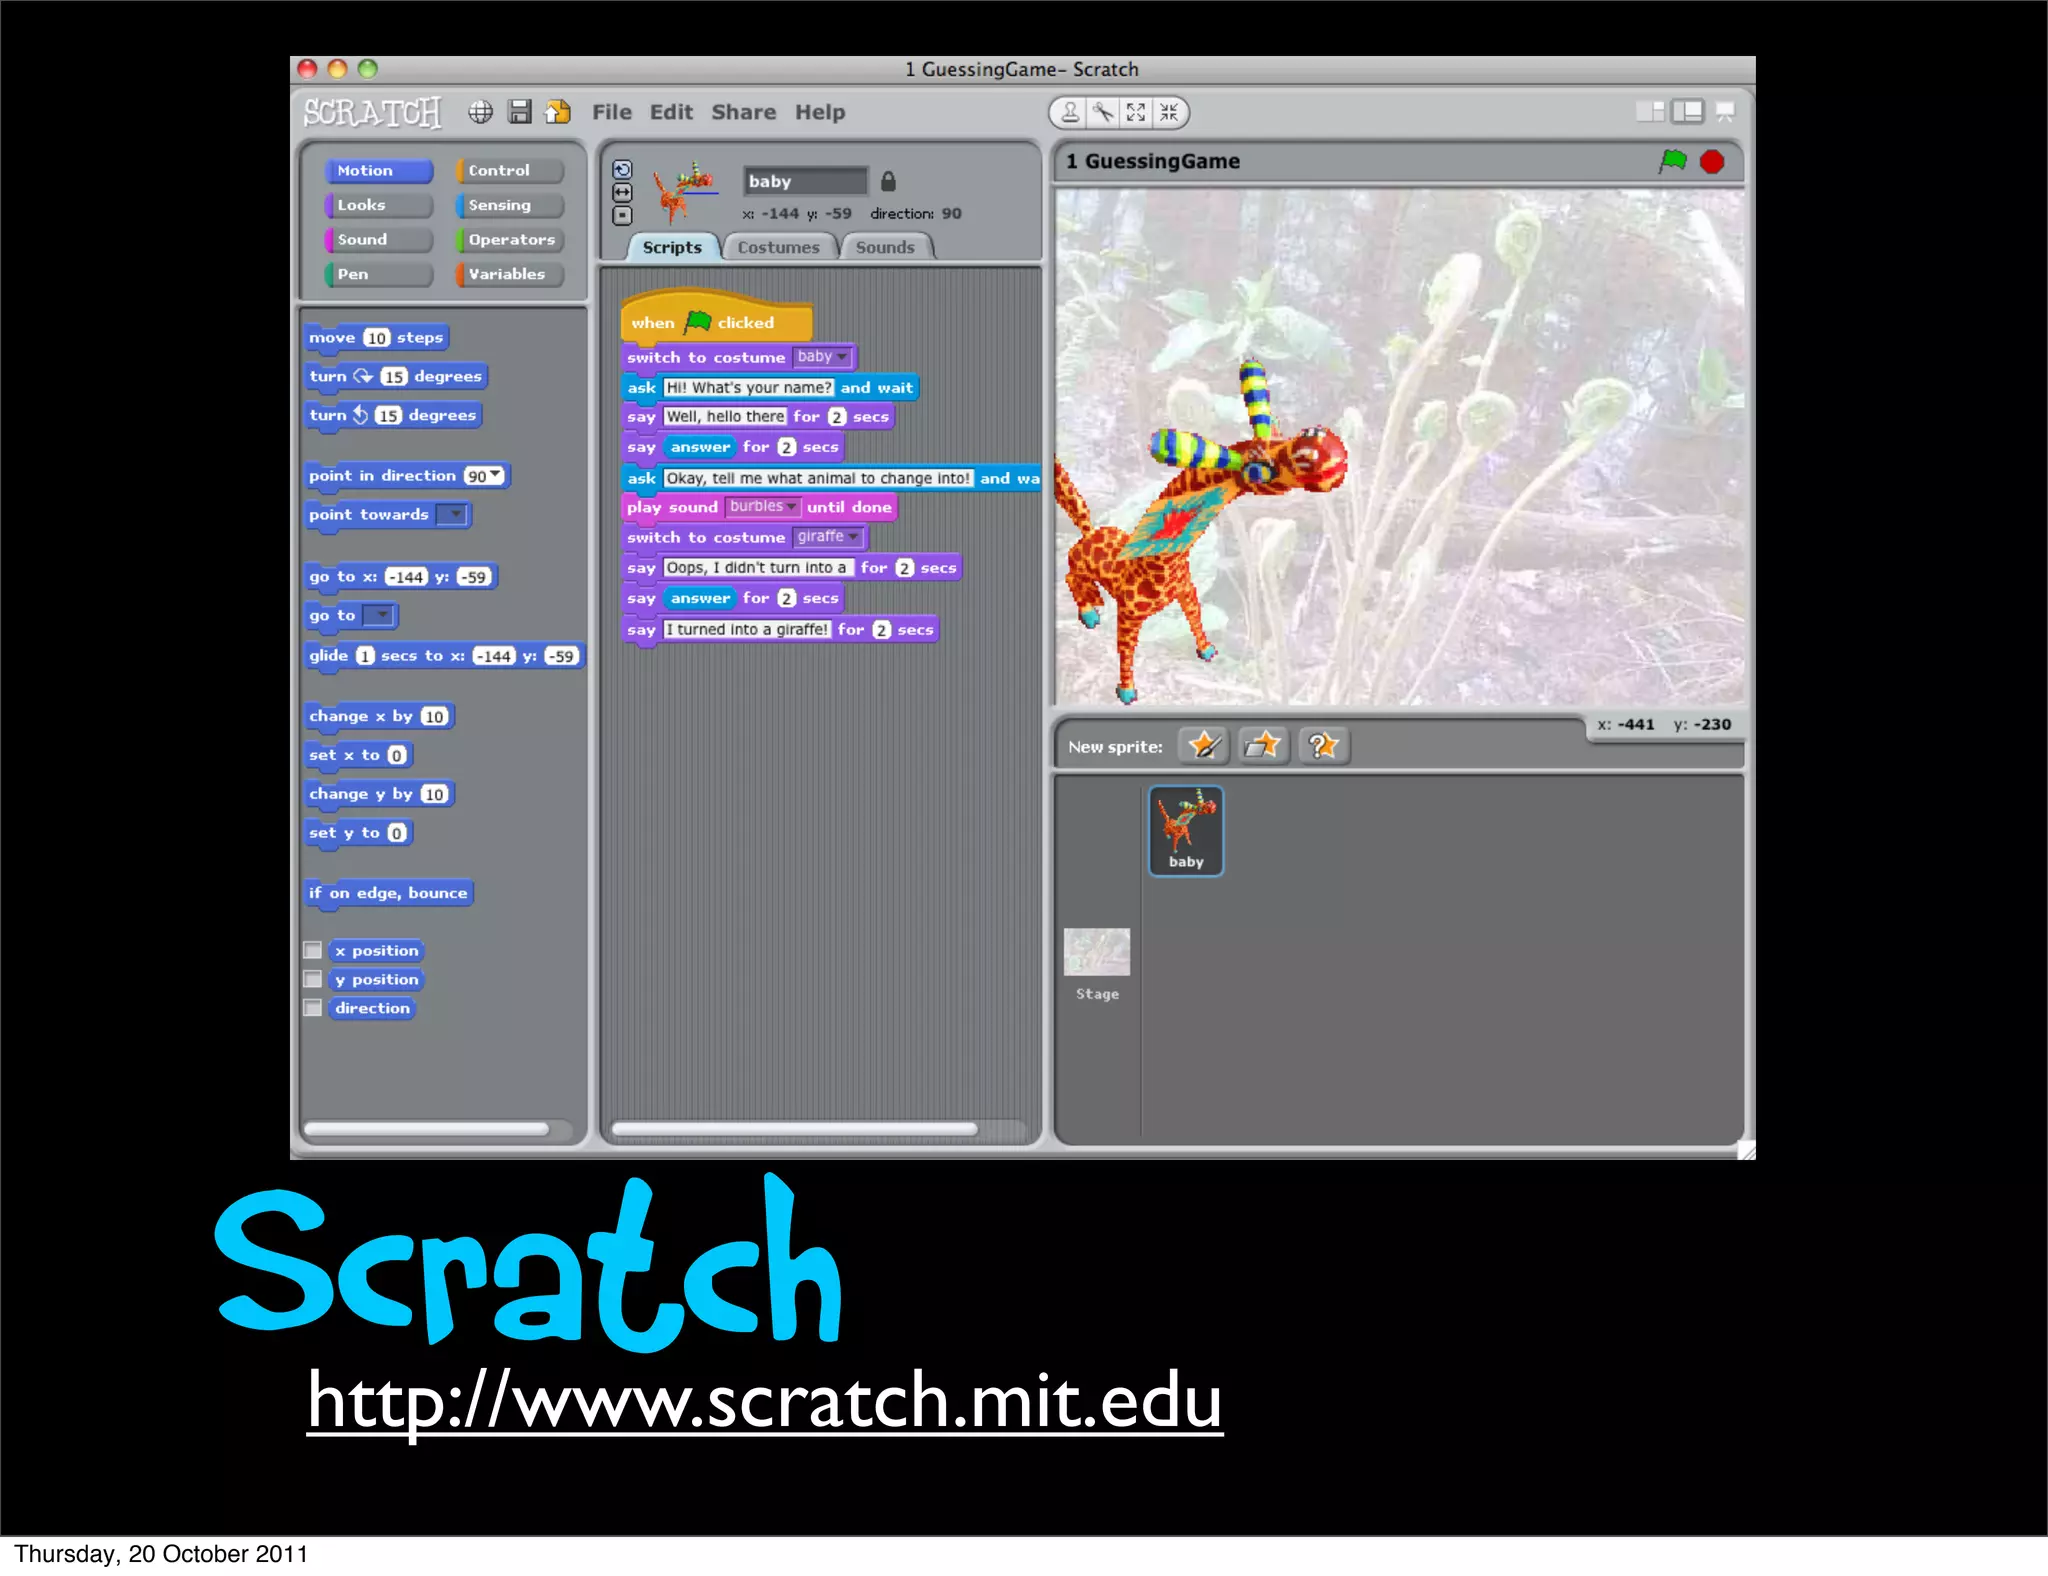Screen dimensions: 2048x1576
Task: Switch to the Sounds tab
Action: [885, 247]
